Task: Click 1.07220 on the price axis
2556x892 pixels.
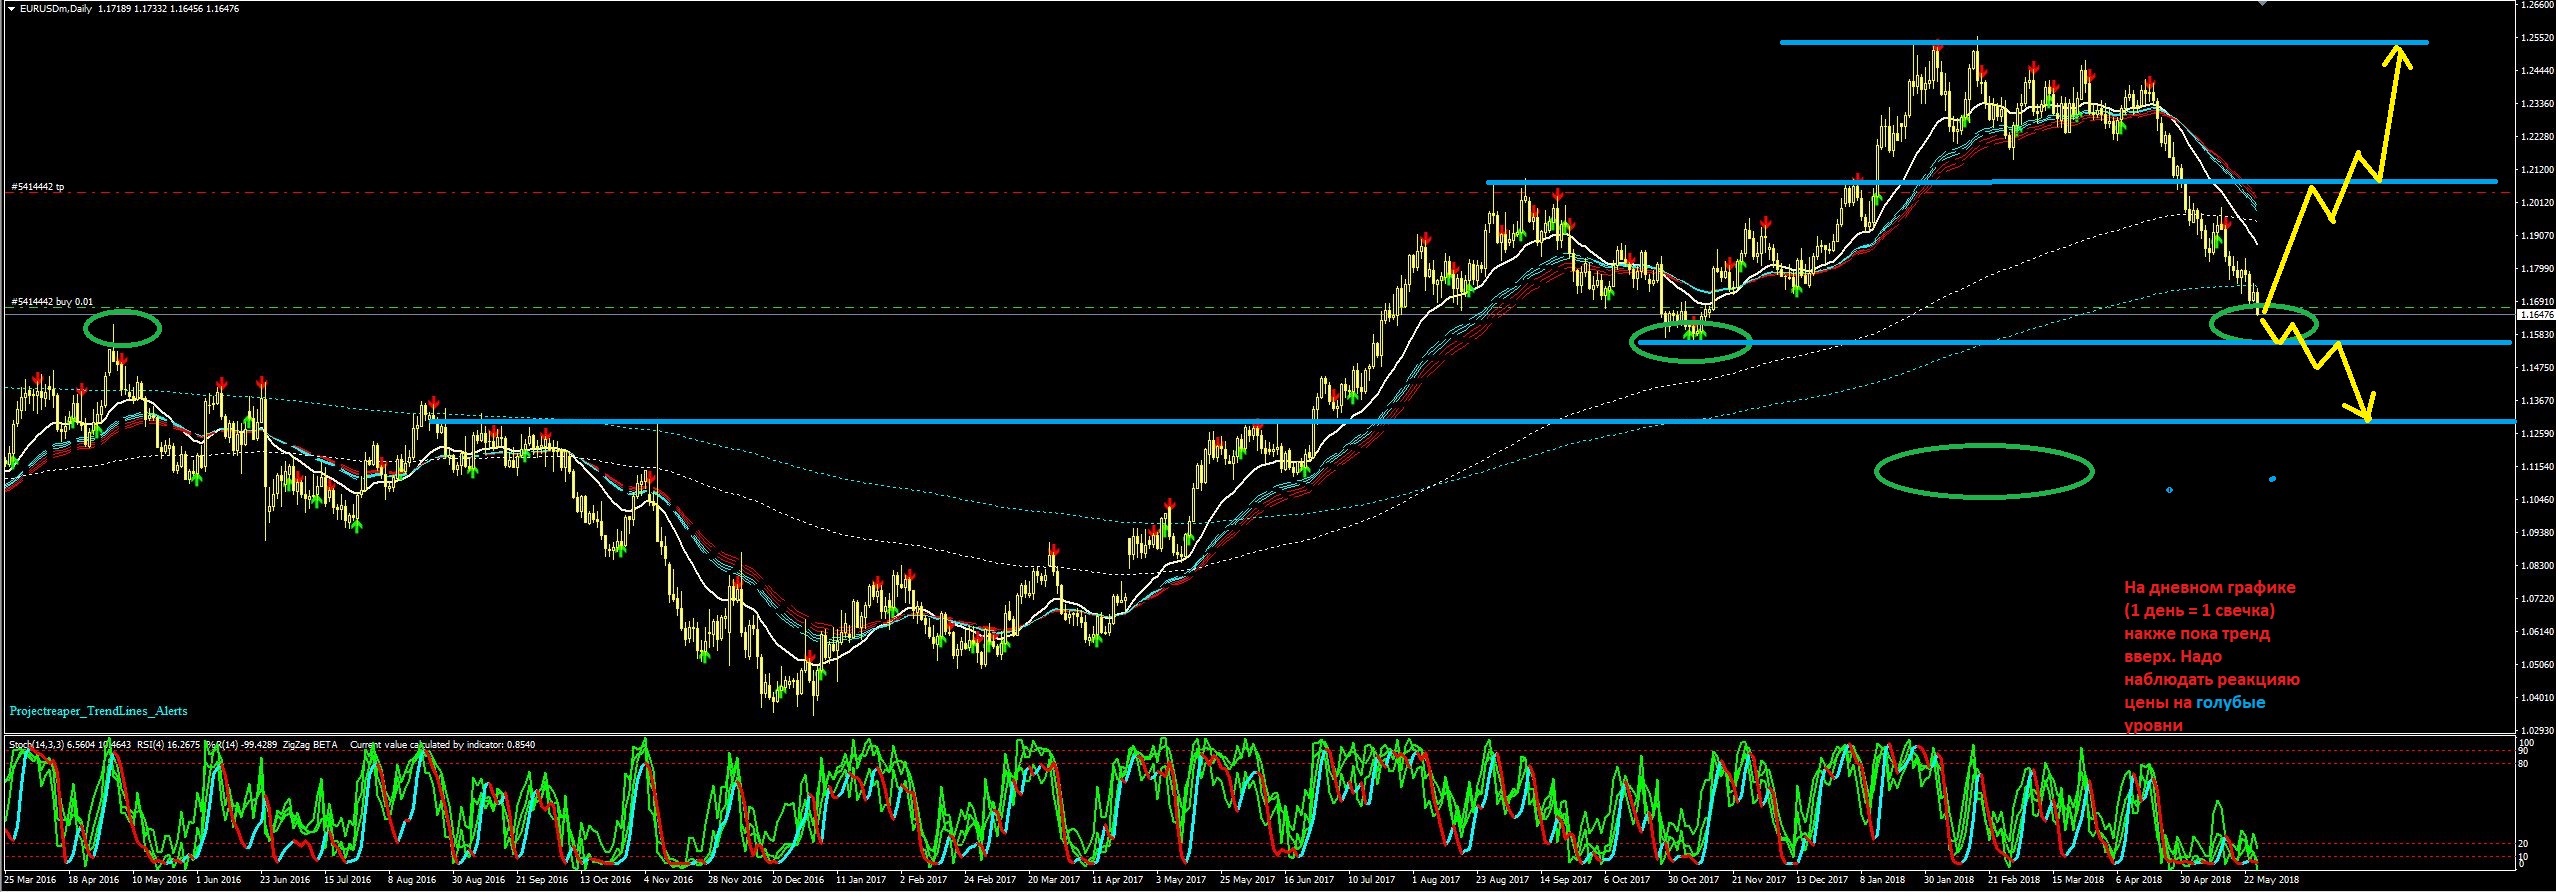Action: click(2536, 599)
